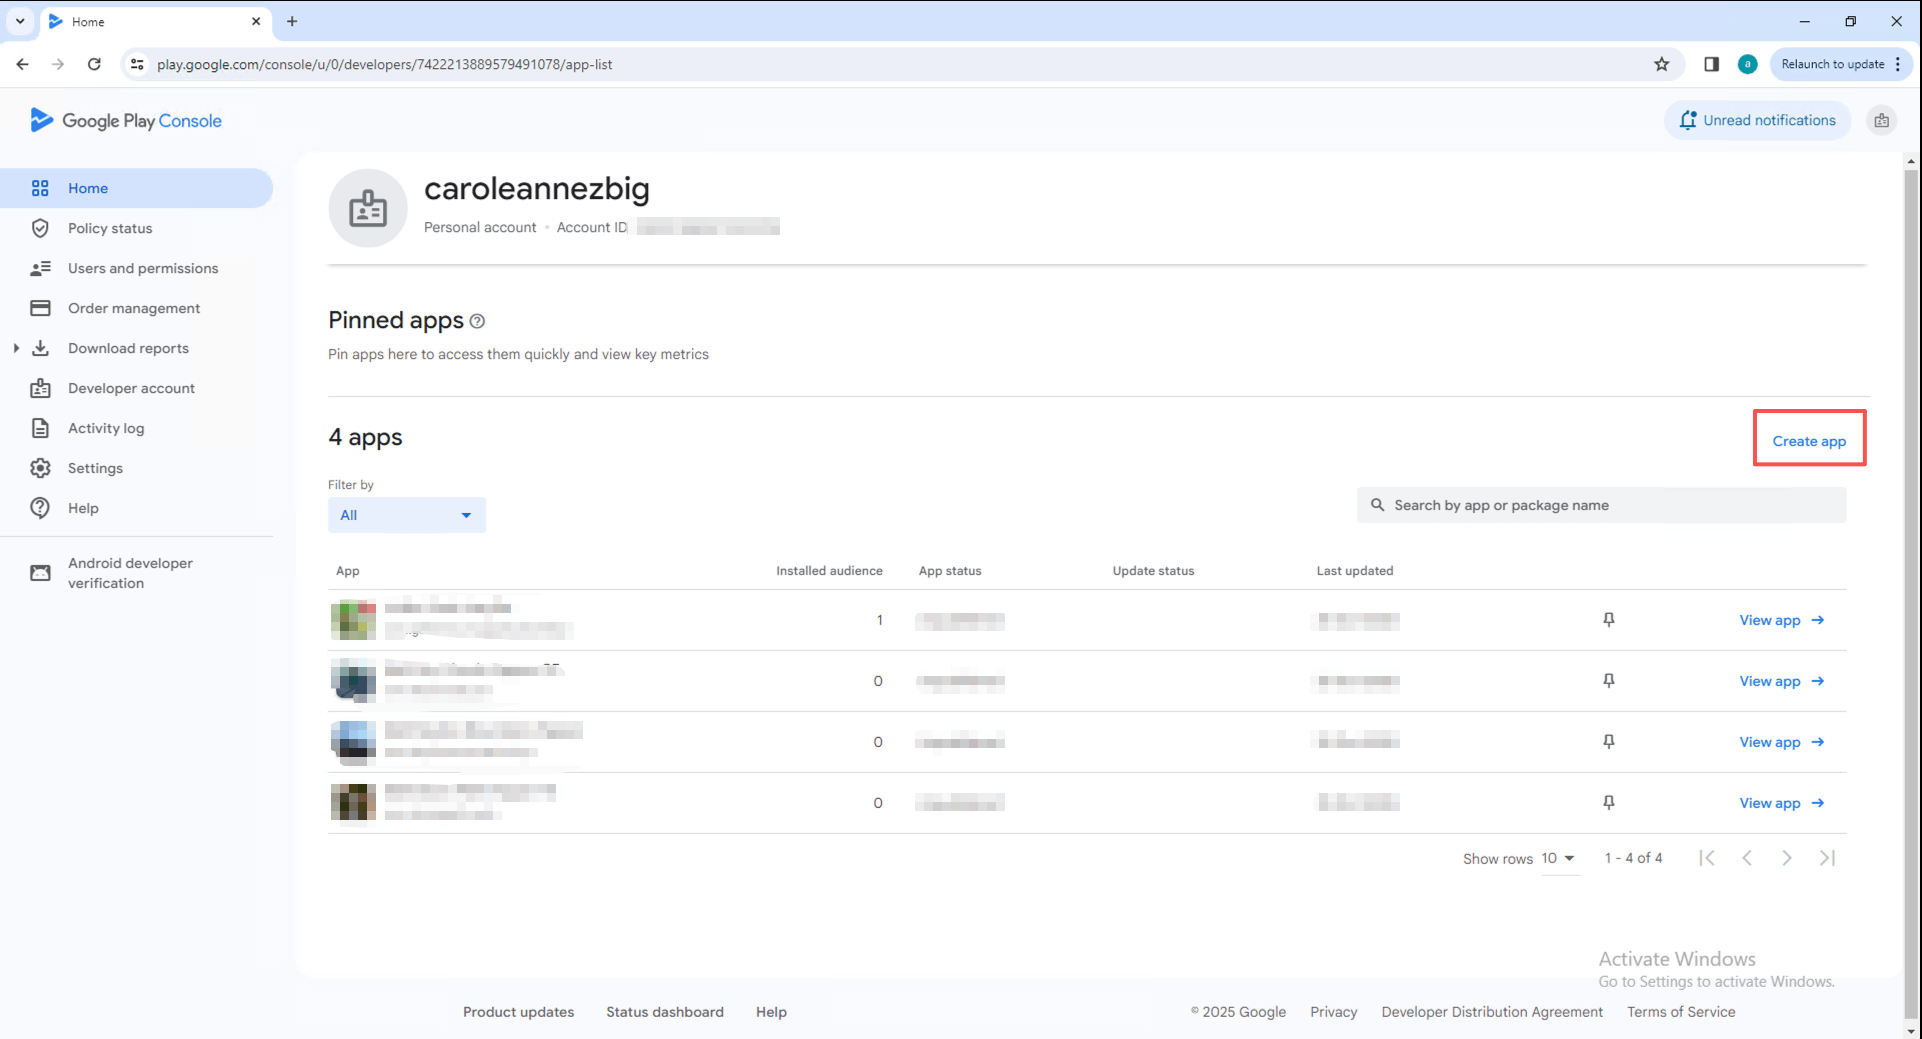Image resolution: width=1922 pixels, height=1039 pixels.
Task: Click the Google Play Console logo
Action: (126, 121)
